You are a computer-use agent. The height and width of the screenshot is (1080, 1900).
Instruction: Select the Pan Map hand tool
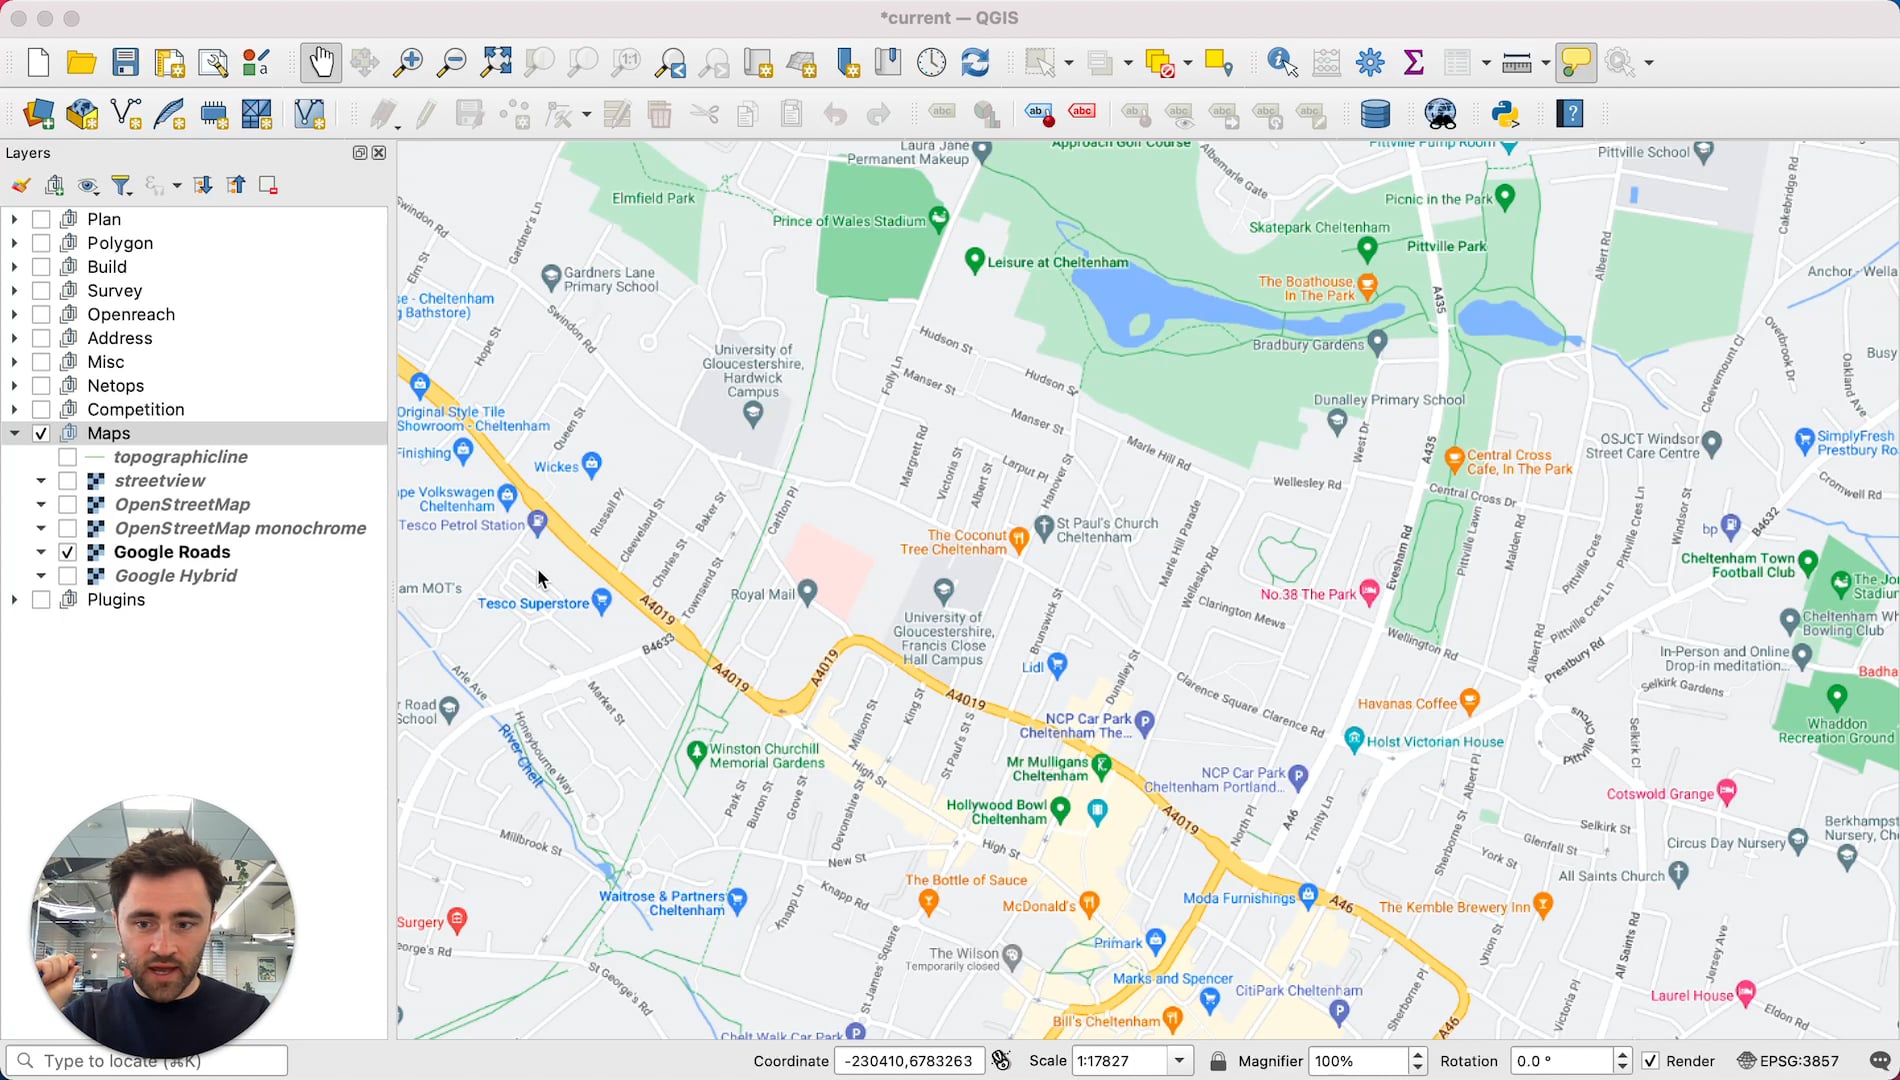click(321, 62)
